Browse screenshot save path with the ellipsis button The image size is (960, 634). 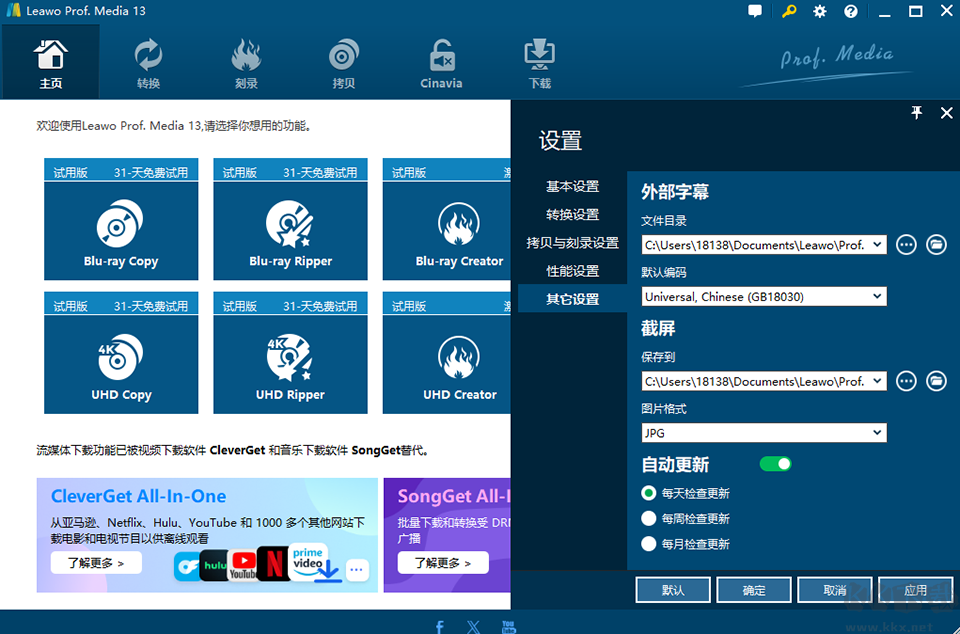pyautogui.click(x=906, y=381)
